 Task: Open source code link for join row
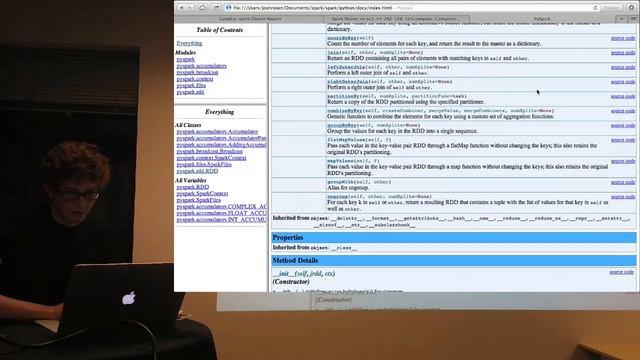[x=623, y=53]
